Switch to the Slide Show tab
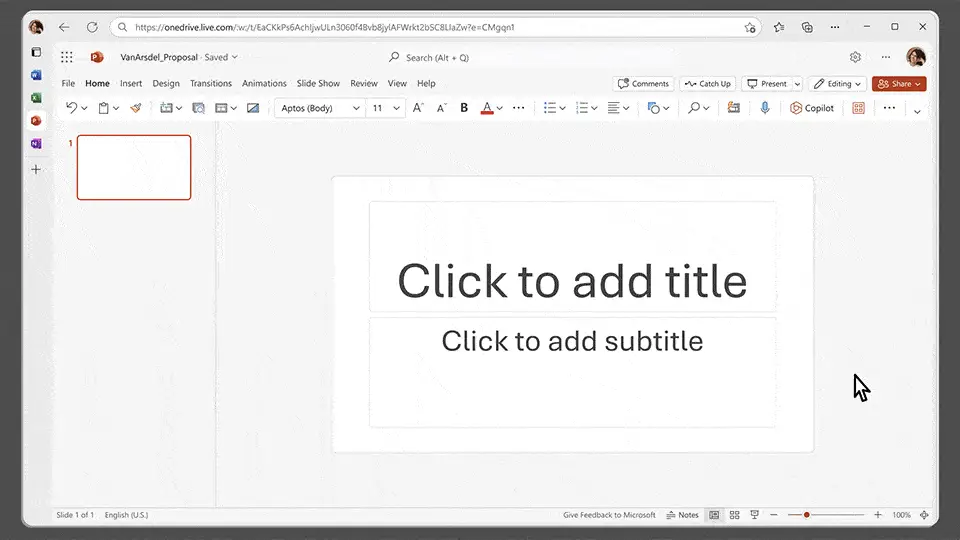The width and height of the screenshot is (960, 540). point(318,83)
